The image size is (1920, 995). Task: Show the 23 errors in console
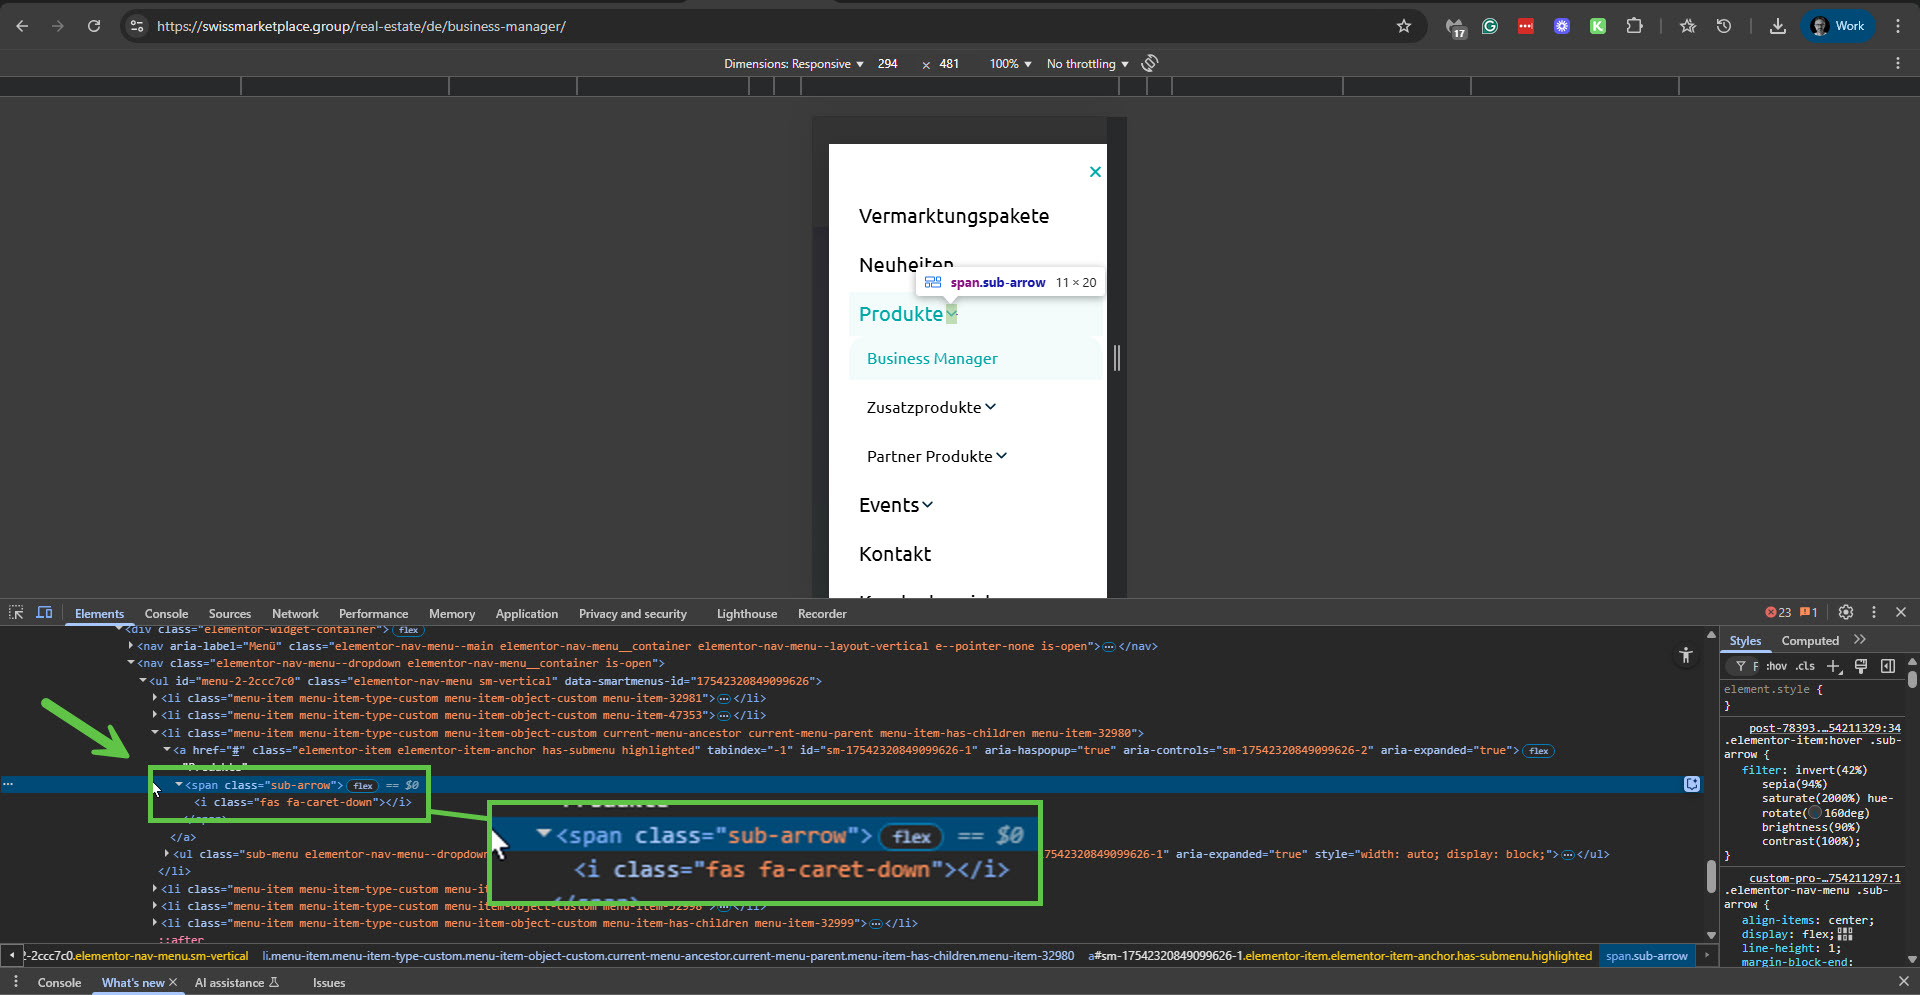(x=1778, y=613)
